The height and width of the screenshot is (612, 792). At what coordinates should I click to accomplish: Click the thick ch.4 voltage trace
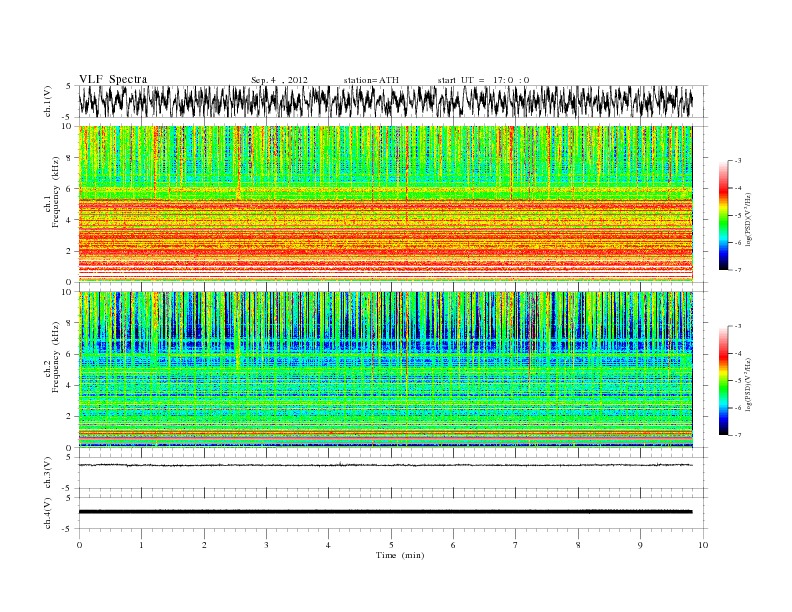point(385,512)
